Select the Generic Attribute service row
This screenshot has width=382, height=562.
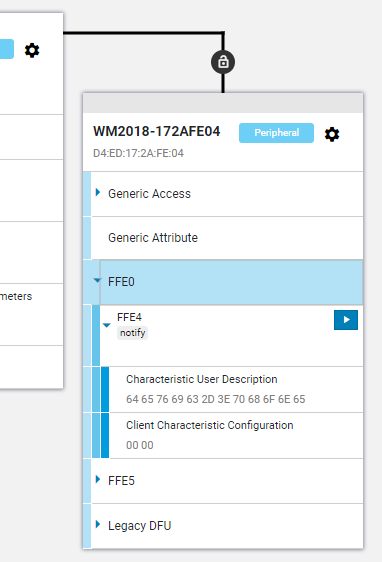[227, 238]
